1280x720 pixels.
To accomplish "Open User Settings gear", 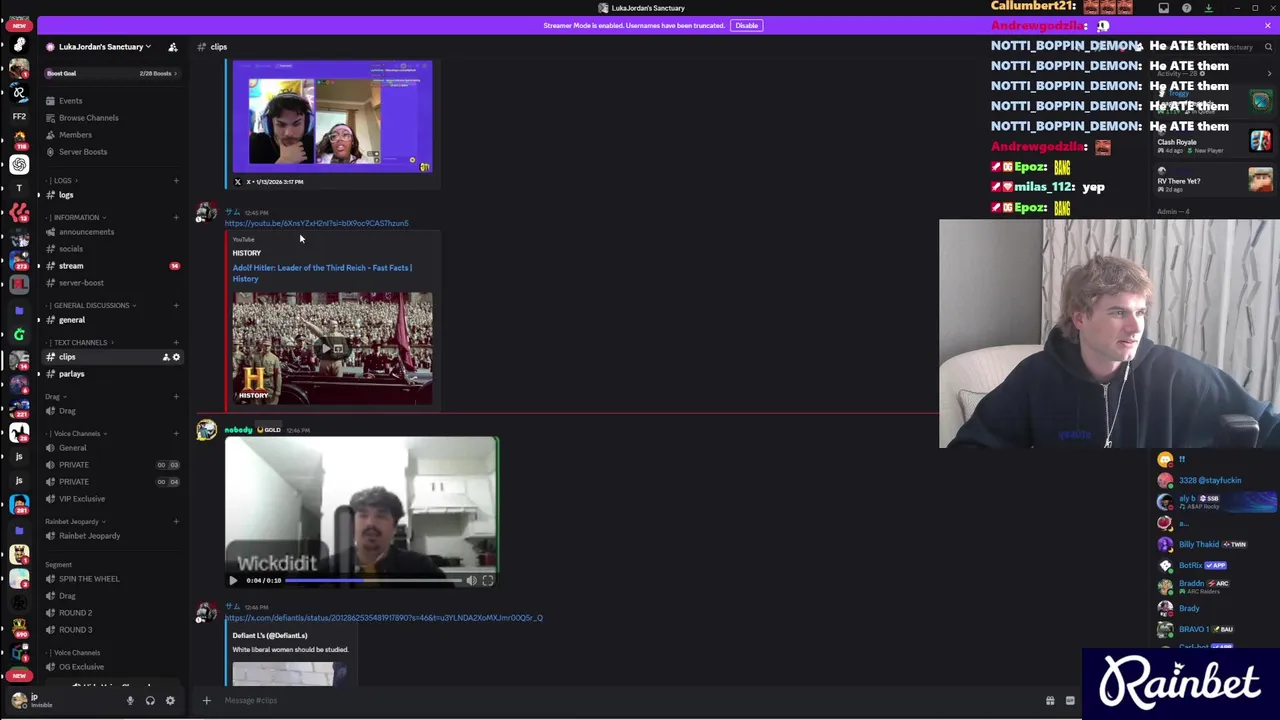I will coord(170,701).
